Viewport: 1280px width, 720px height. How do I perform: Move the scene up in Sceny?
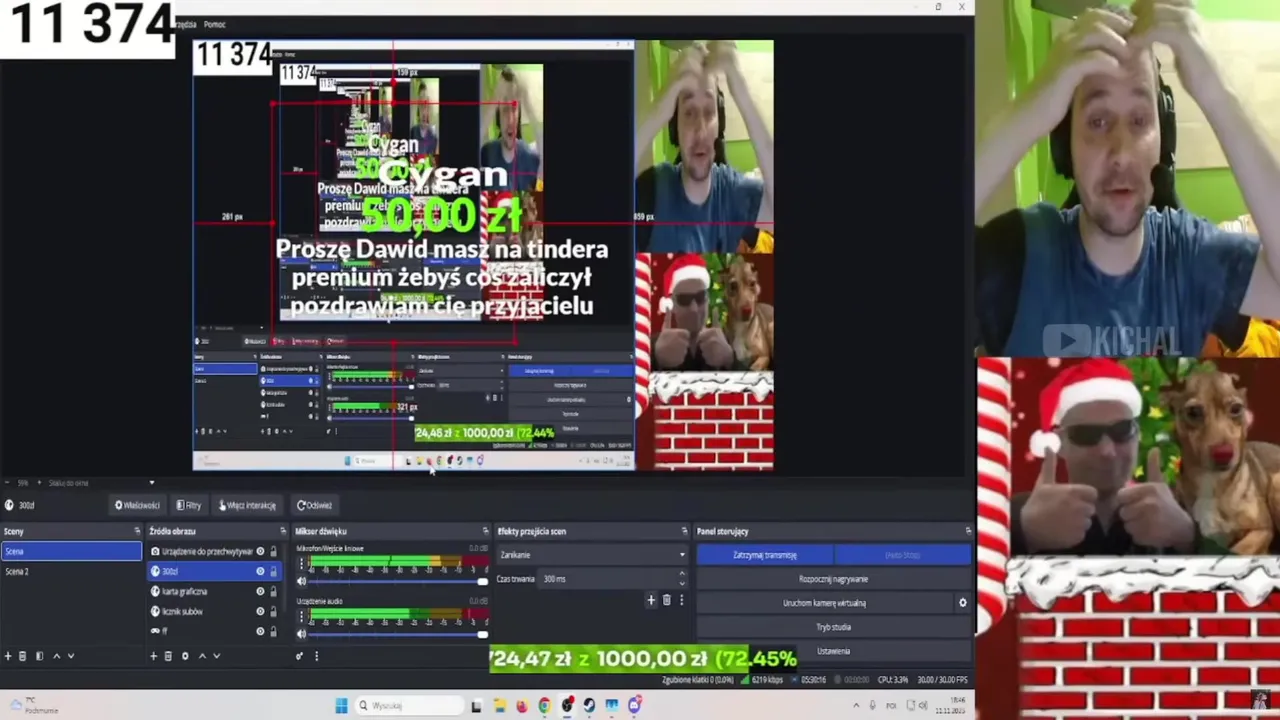click(x=56, y=656)
